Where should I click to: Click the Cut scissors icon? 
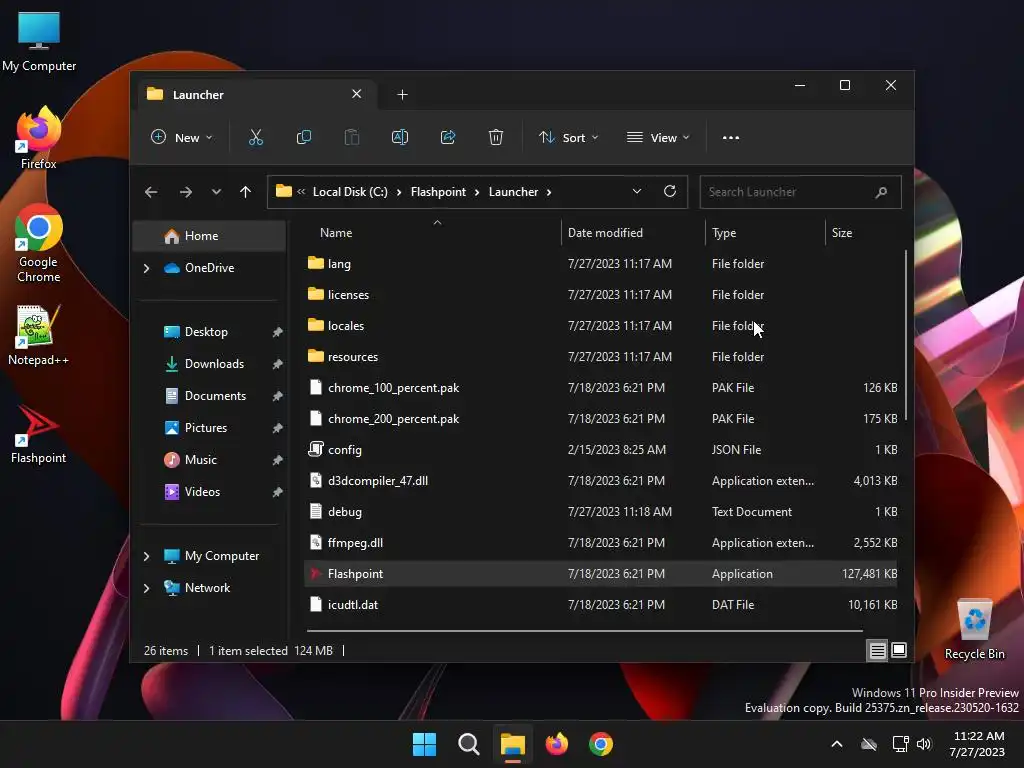click(x=255, y=137)
